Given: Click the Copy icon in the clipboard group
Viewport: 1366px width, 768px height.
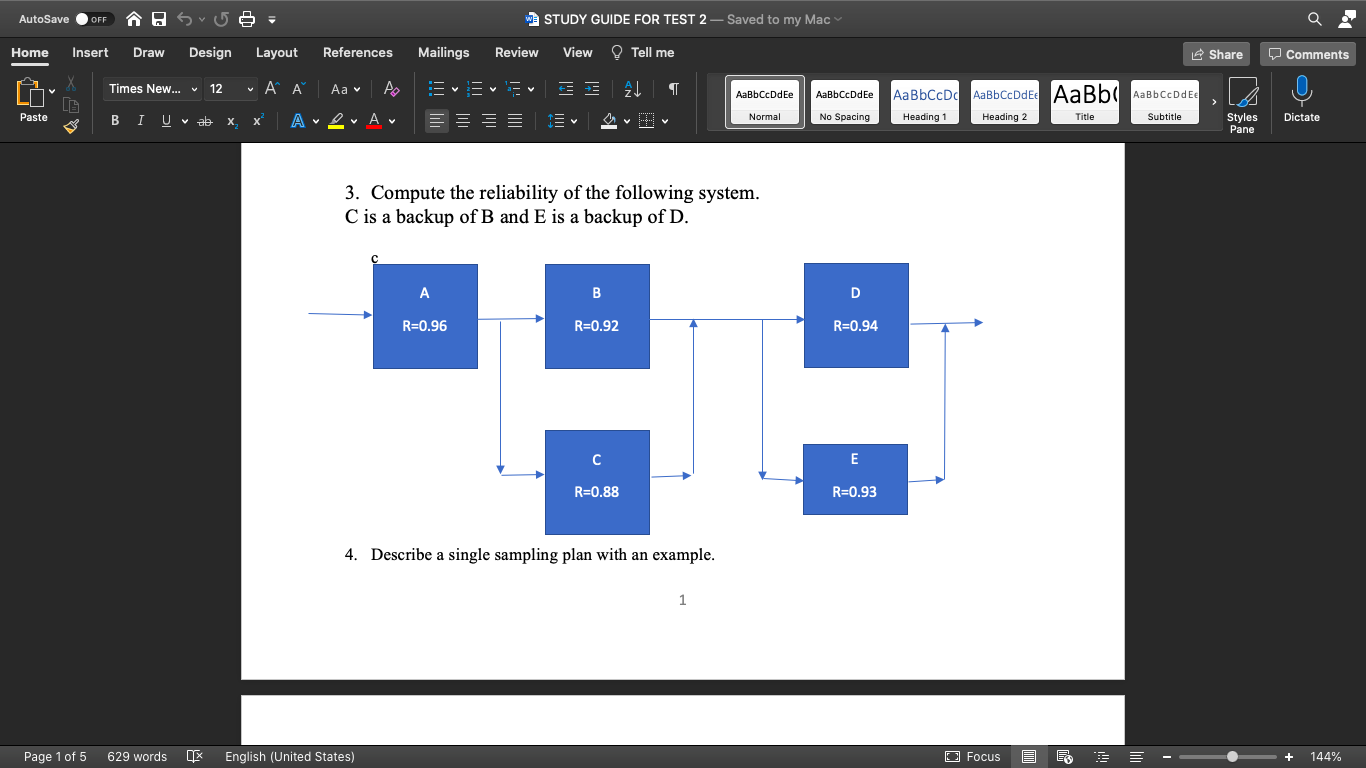Looking at the screenshot, I should point(71,105).
